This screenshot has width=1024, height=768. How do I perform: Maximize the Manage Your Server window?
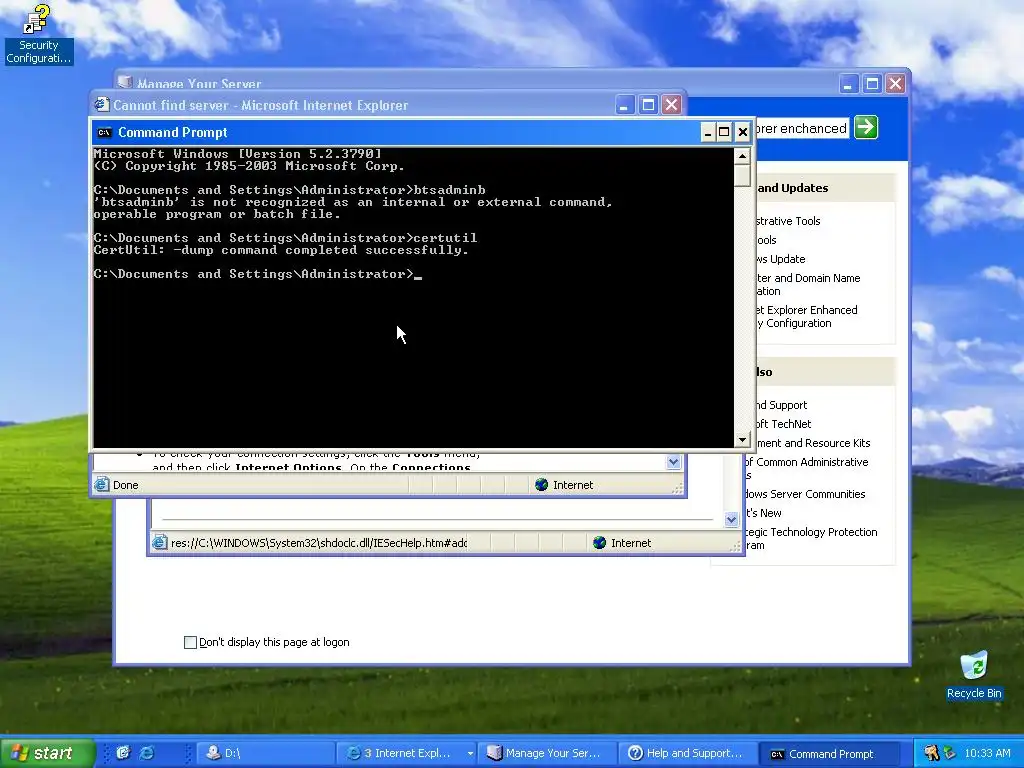tap(872, 84)
